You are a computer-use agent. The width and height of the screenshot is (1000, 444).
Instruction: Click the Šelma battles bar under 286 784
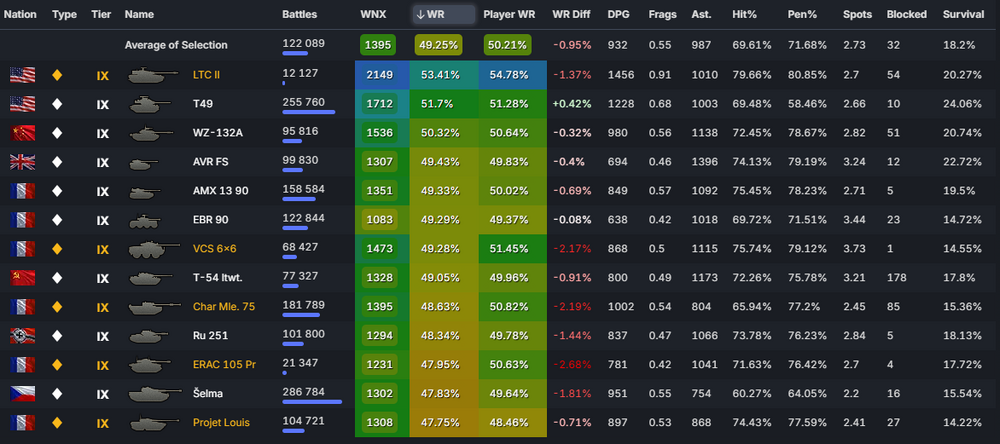[312, 402]
